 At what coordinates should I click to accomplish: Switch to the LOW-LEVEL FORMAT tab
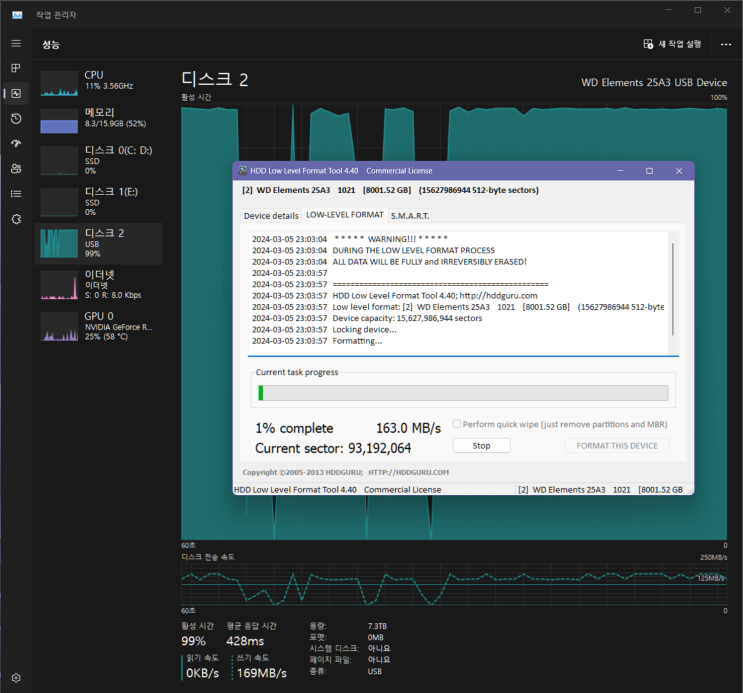coord(344,215)
